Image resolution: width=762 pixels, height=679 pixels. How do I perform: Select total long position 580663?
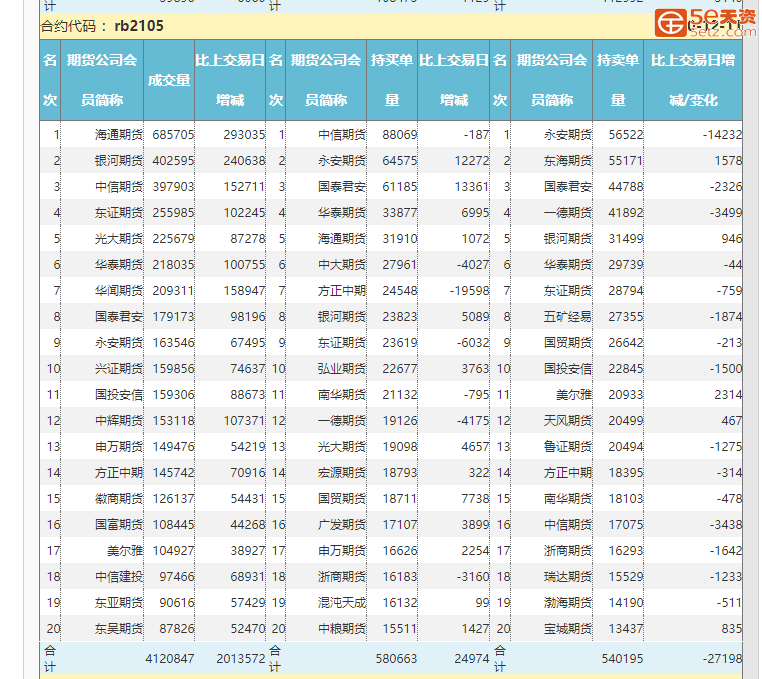click(396, 659)
